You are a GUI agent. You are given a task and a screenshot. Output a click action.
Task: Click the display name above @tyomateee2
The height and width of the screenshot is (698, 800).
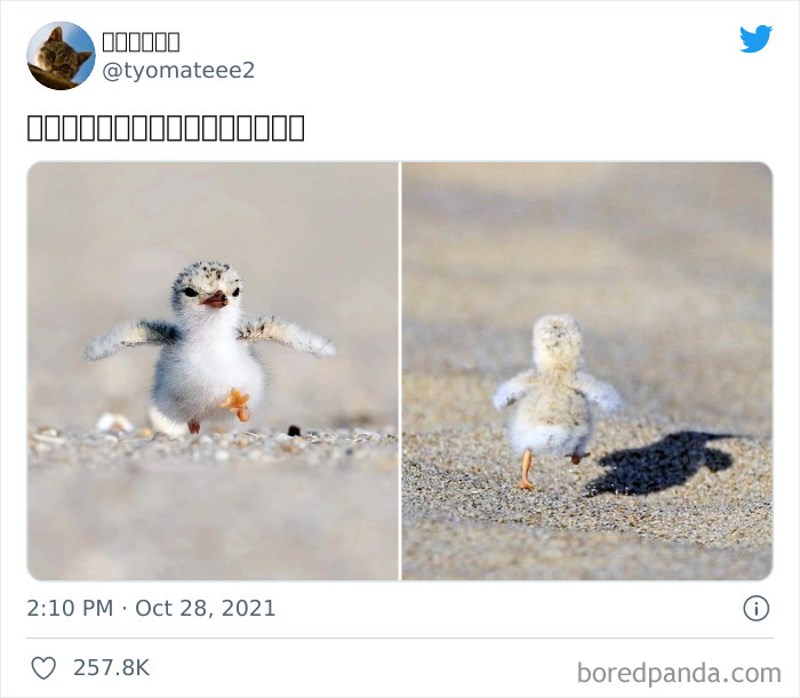141,42
